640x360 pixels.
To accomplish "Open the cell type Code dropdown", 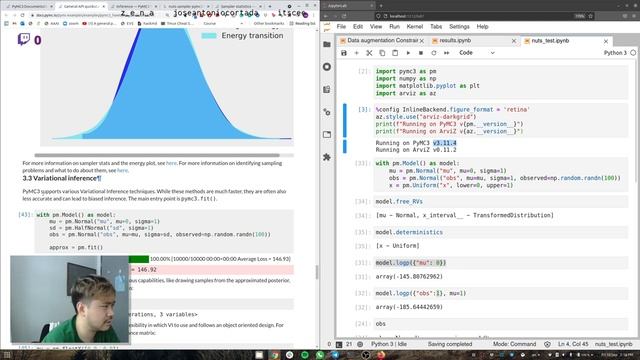I will click(x=477, y=53).
